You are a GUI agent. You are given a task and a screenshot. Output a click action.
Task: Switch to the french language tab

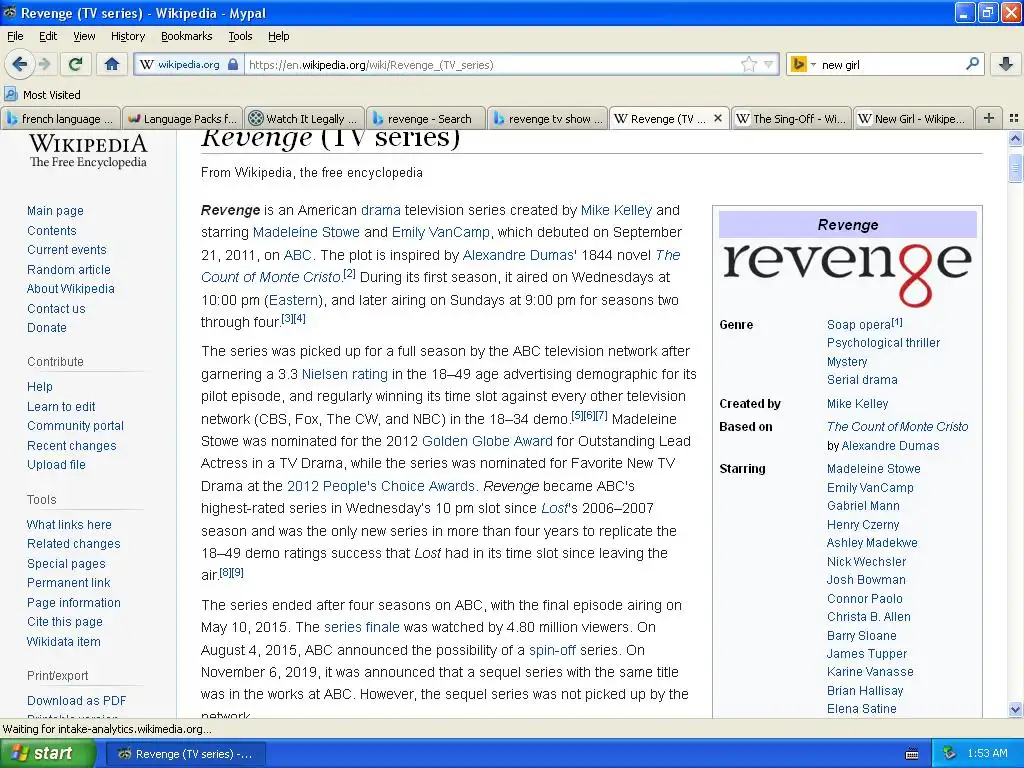[61, 118]
